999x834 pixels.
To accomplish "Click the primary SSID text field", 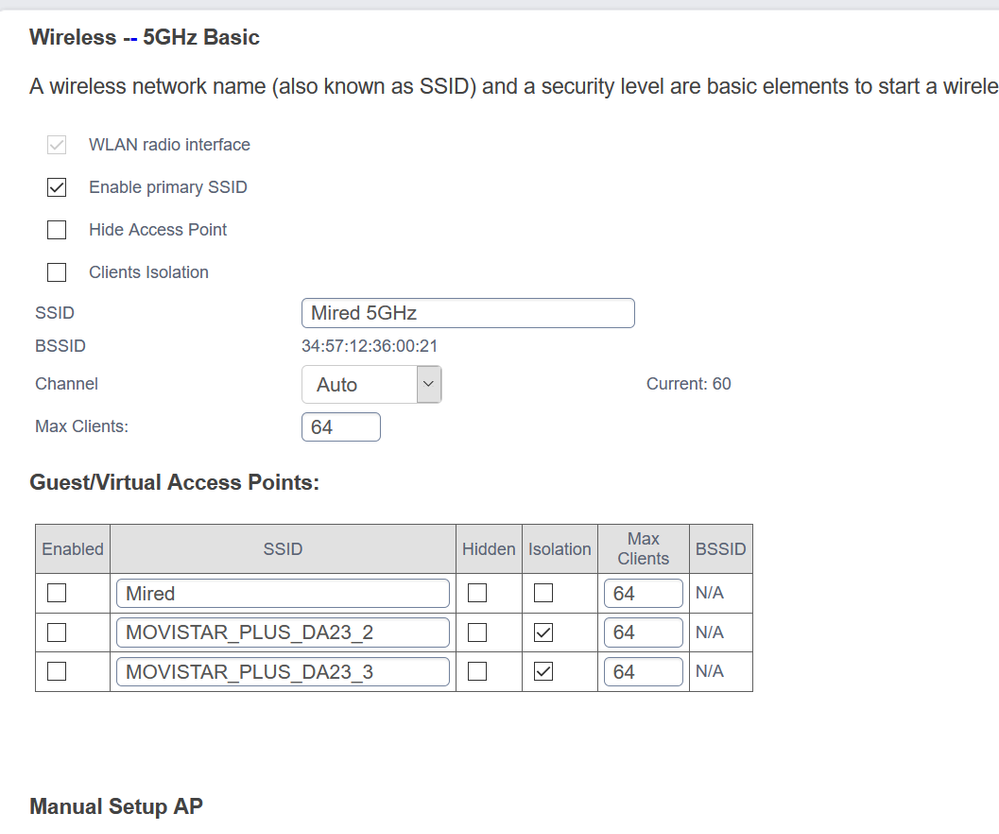I will click(x=467, y=313).
